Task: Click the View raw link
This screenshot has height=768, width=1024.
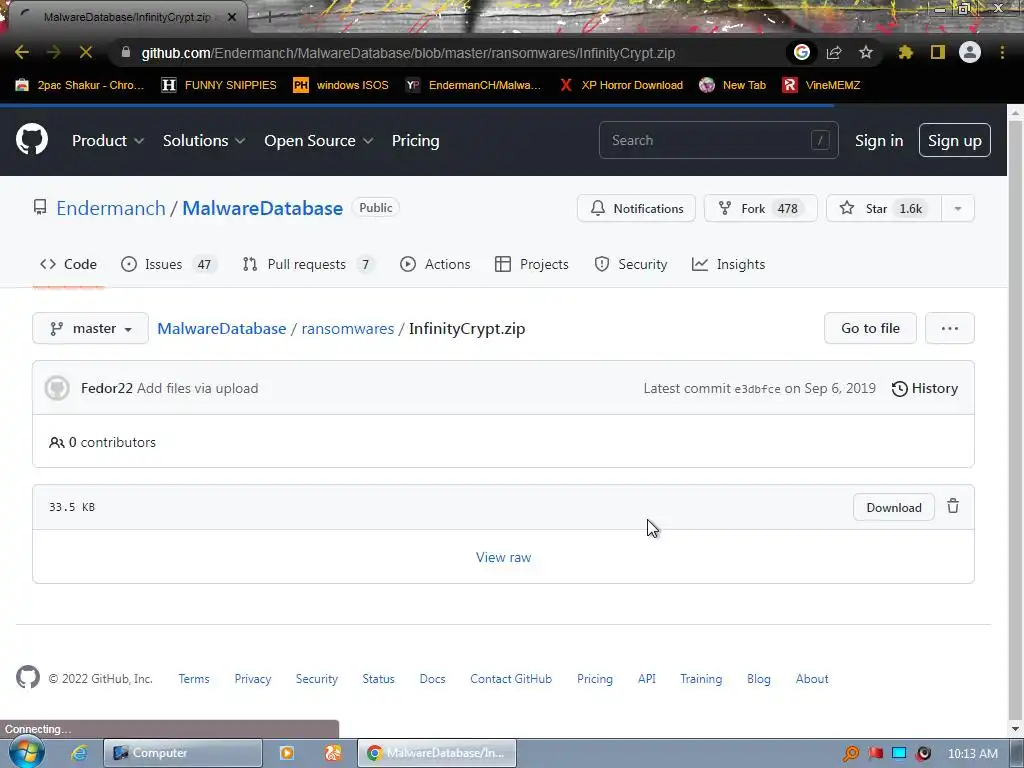Action: pyautogui.click(x=503, y=557)
